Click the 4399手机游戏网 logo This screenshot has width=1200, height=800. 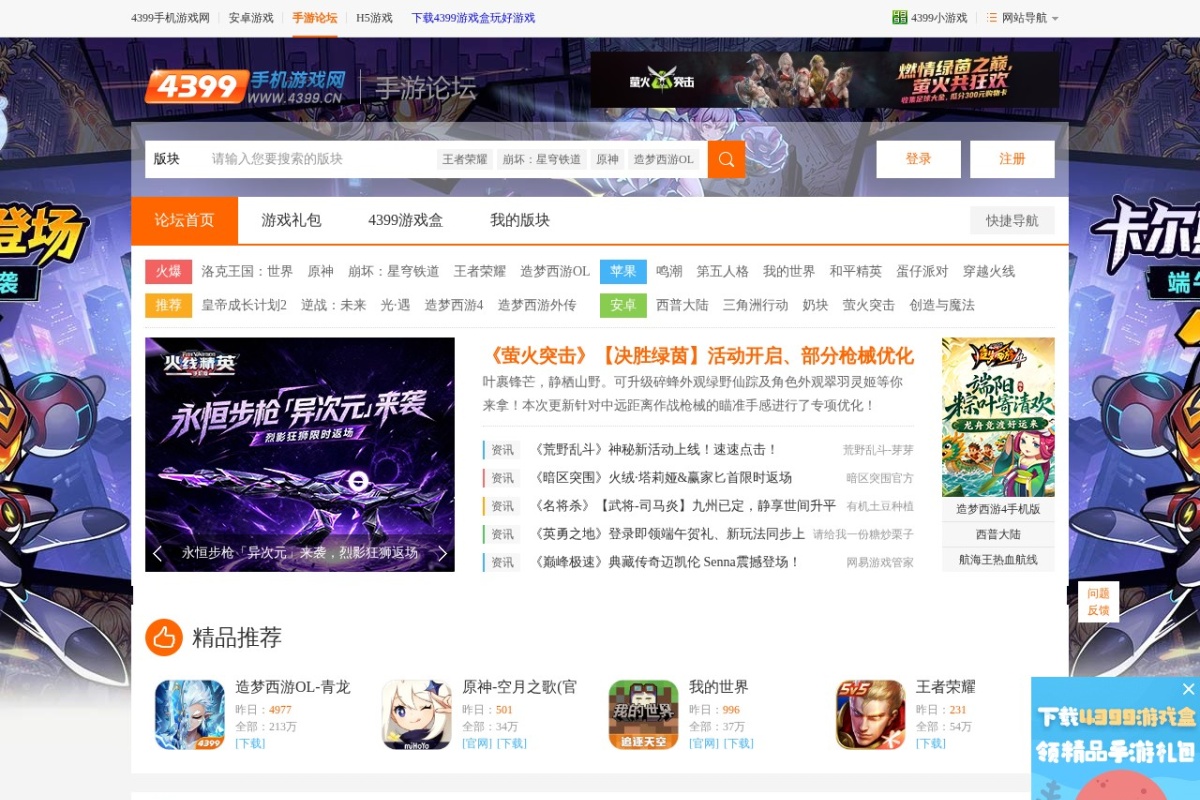(247, 87)
